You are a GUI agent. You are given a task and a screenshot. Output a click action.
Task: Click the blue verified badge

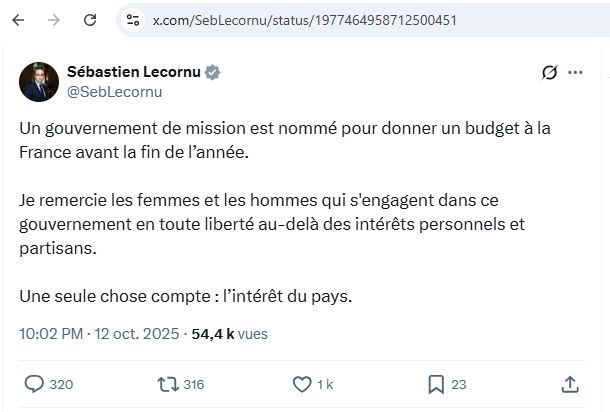[213, 72]
